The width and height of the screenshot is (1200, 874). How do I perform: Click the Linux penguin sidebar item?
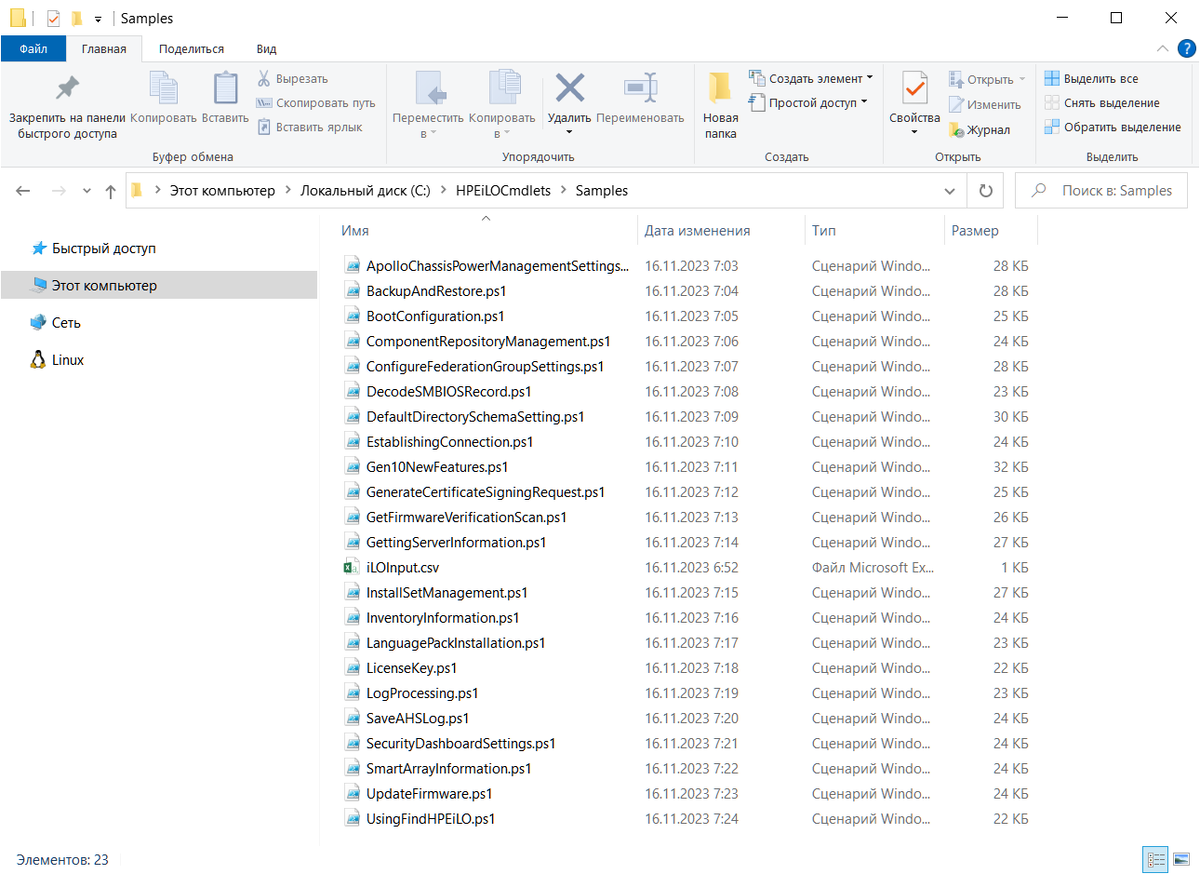pos(57,360)
